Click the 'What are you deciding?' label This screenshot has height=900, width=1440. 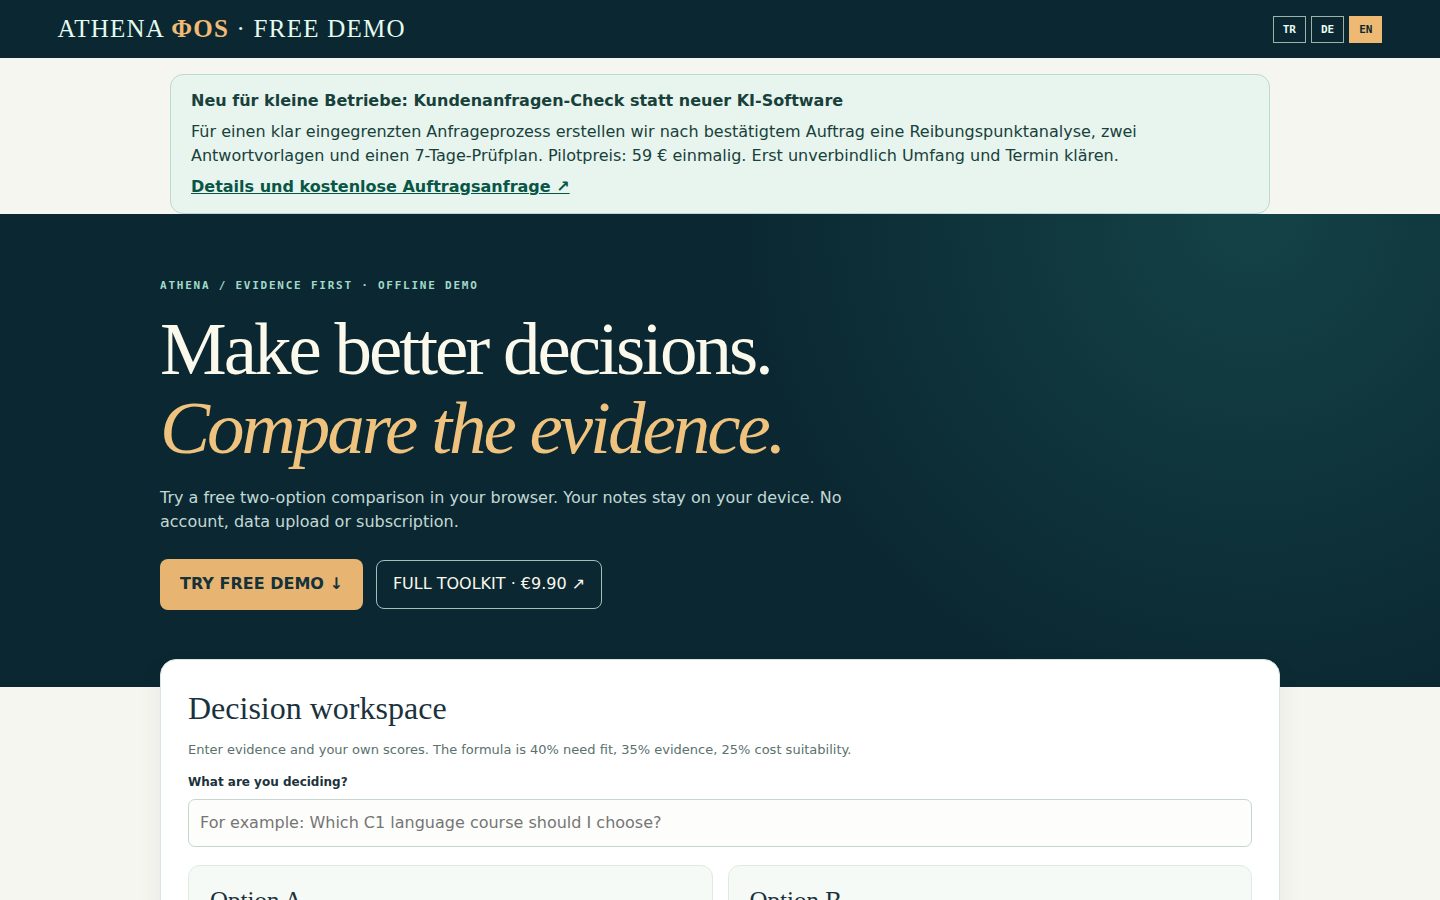[268, 782]
